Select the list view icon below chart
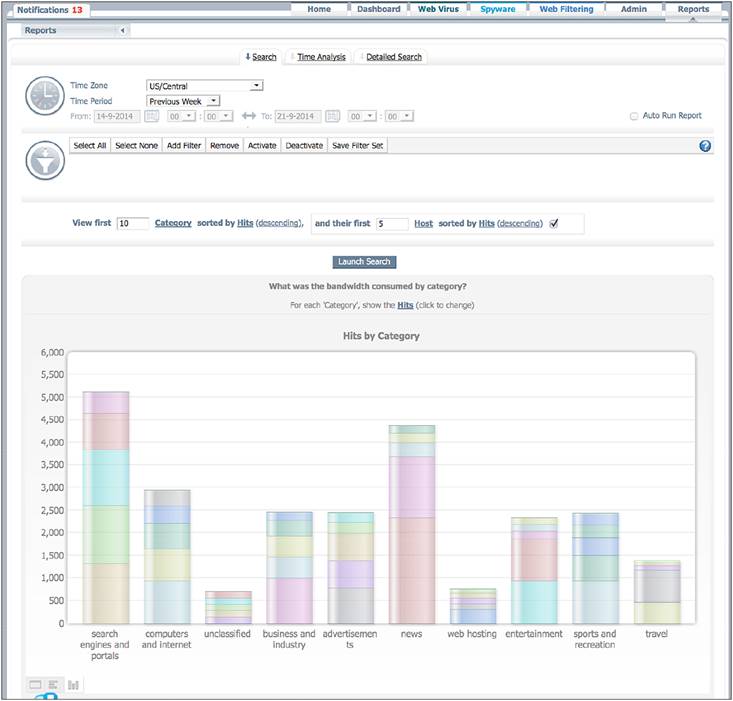Image resolution: width=733 pixels, height=701 pixels. [x=53, y=685]
